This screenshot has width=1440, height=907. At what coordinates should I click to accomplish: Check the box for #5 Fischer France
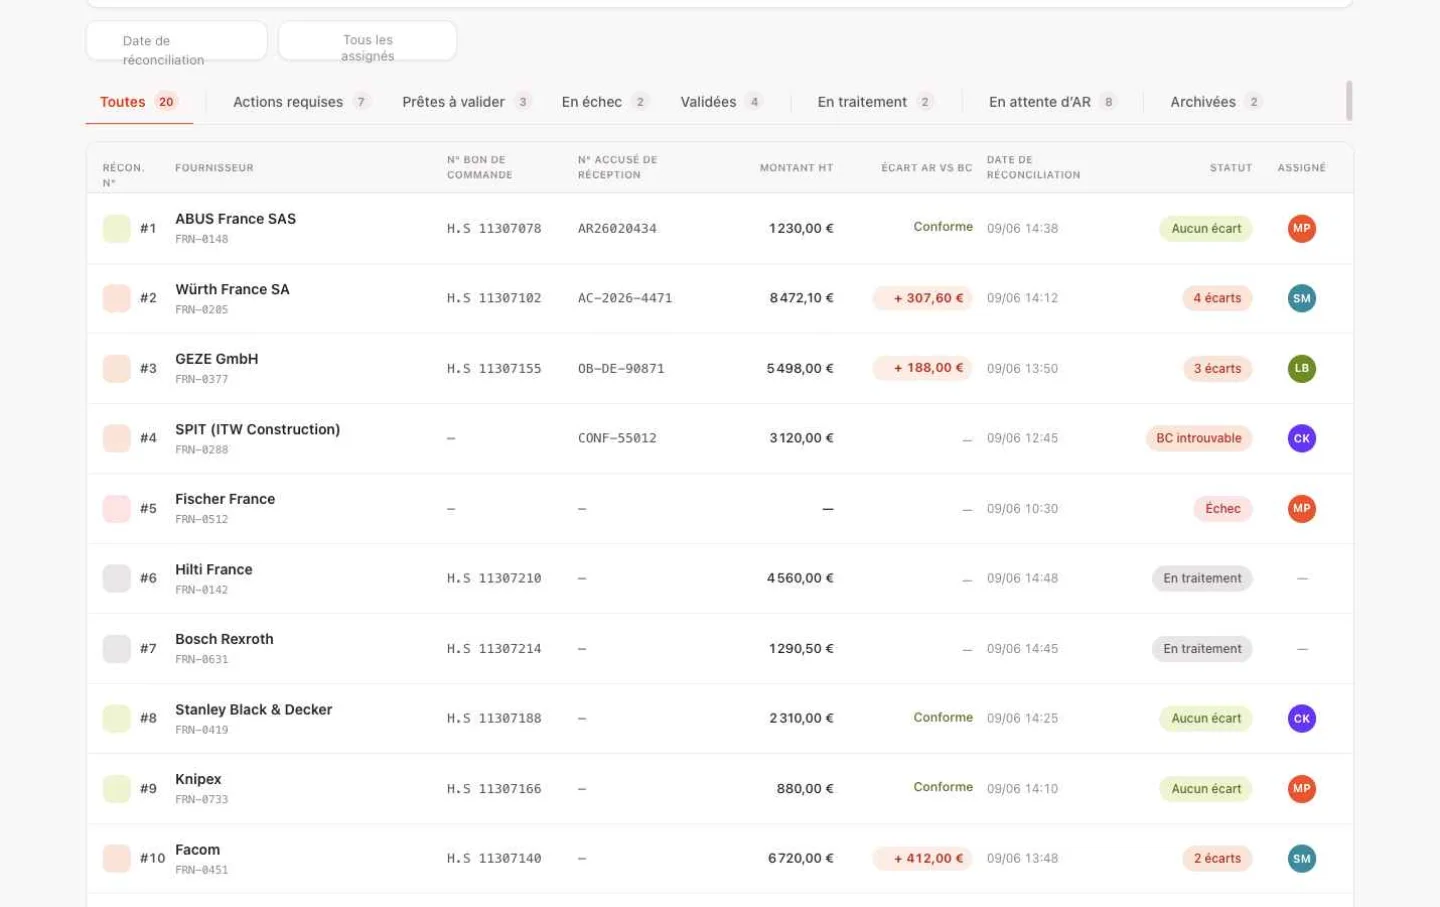tap(117, 508)
